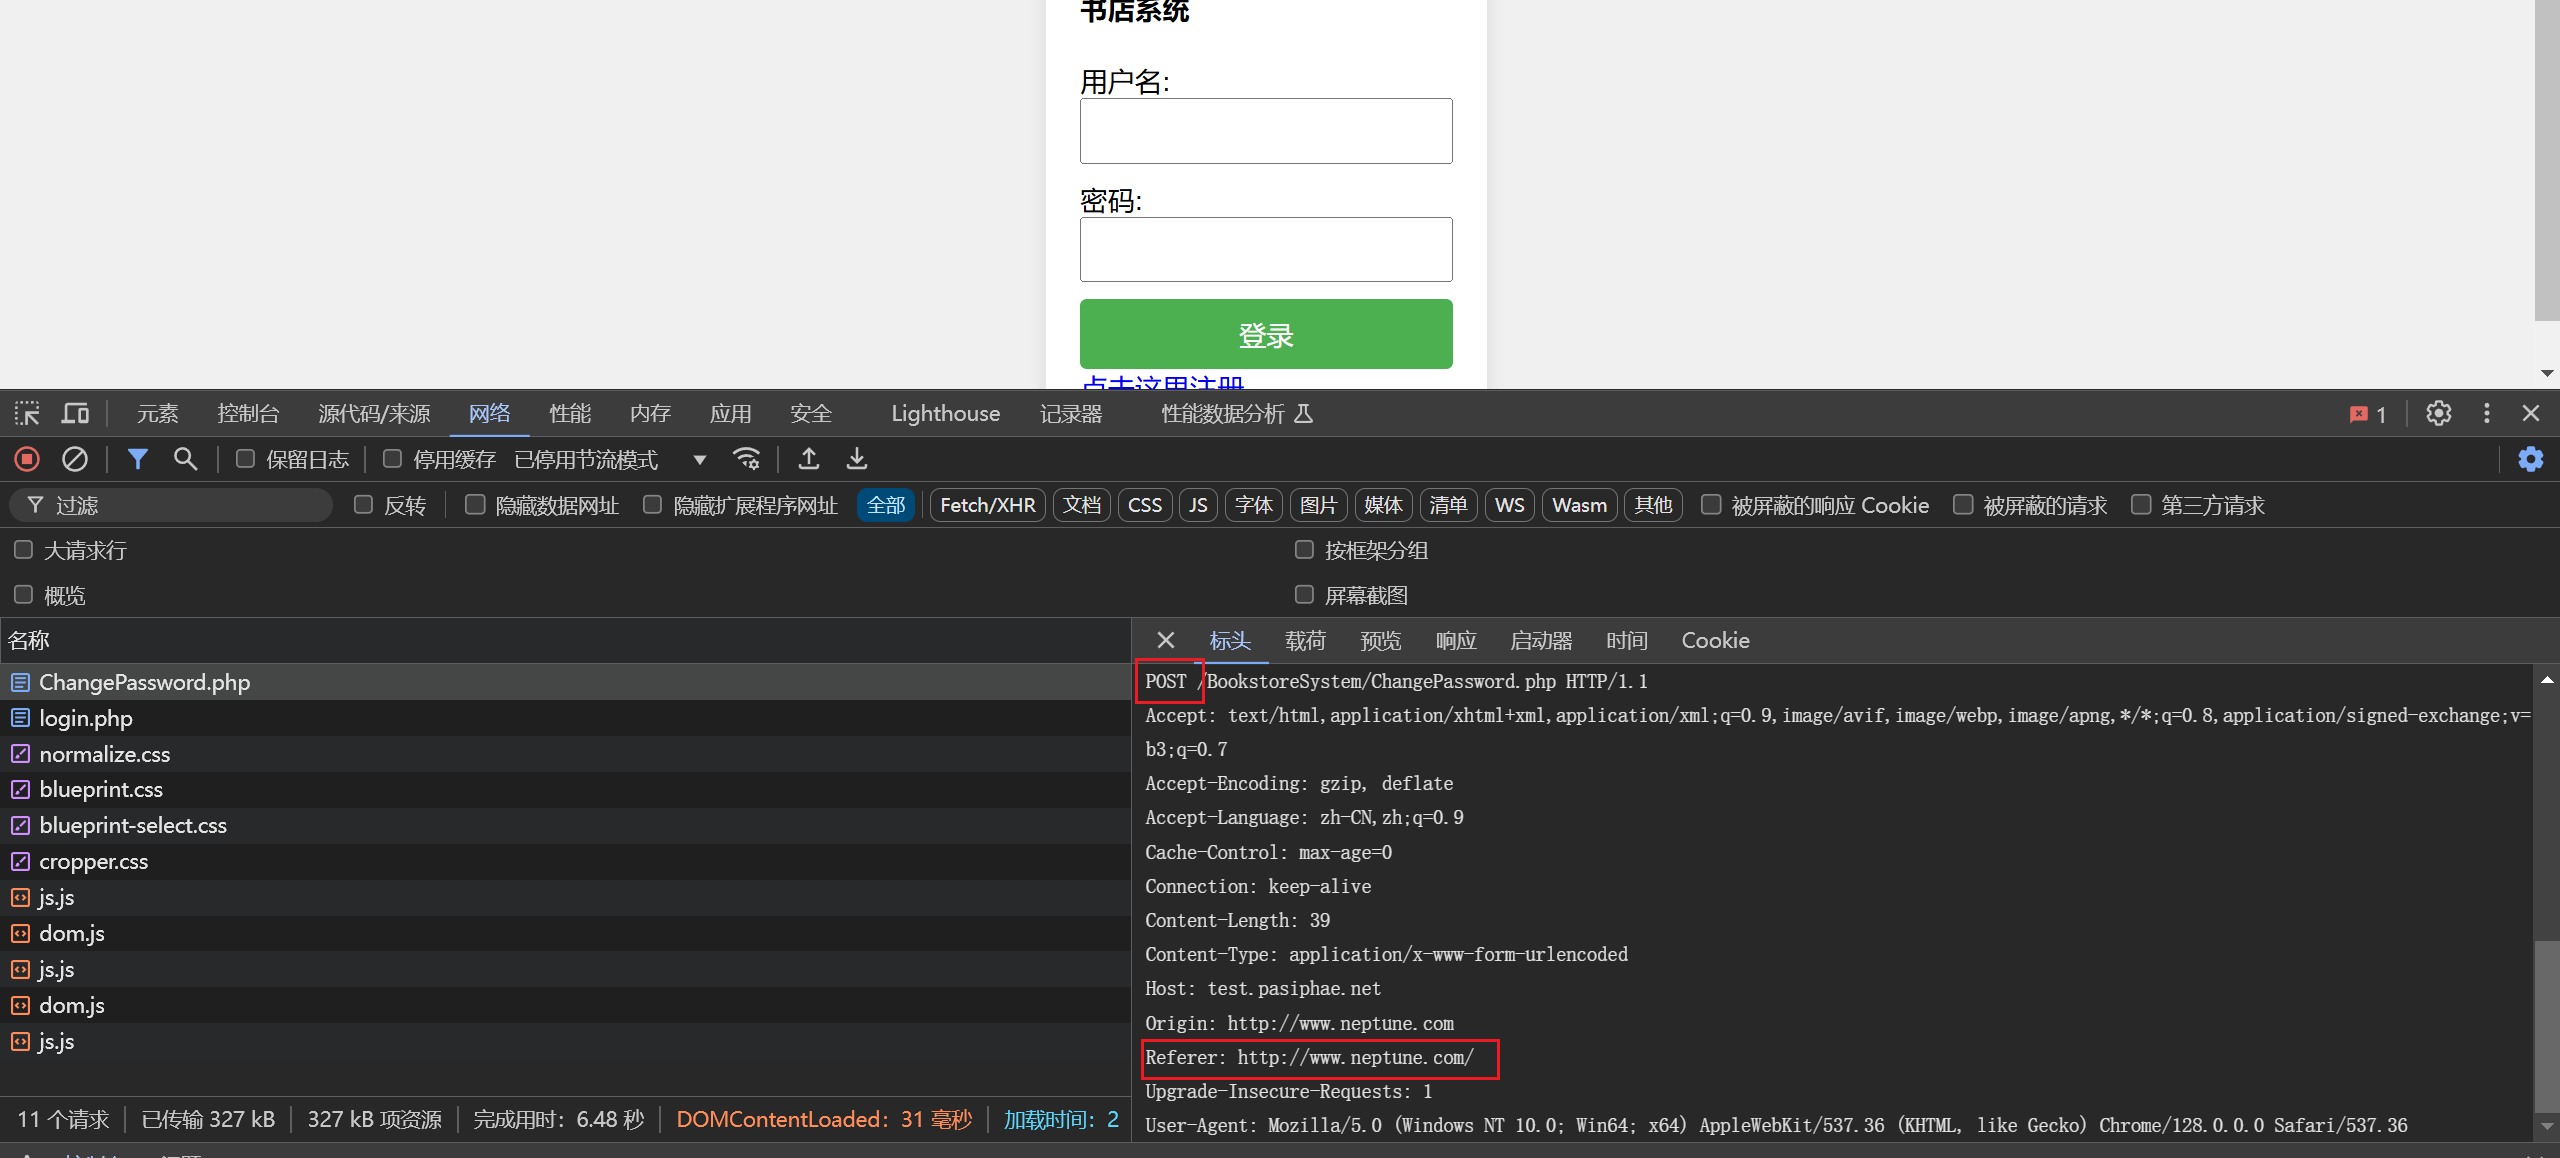Filter by JS type
Viewport: 2560px width, 1158px height.
pos(1198,505)
